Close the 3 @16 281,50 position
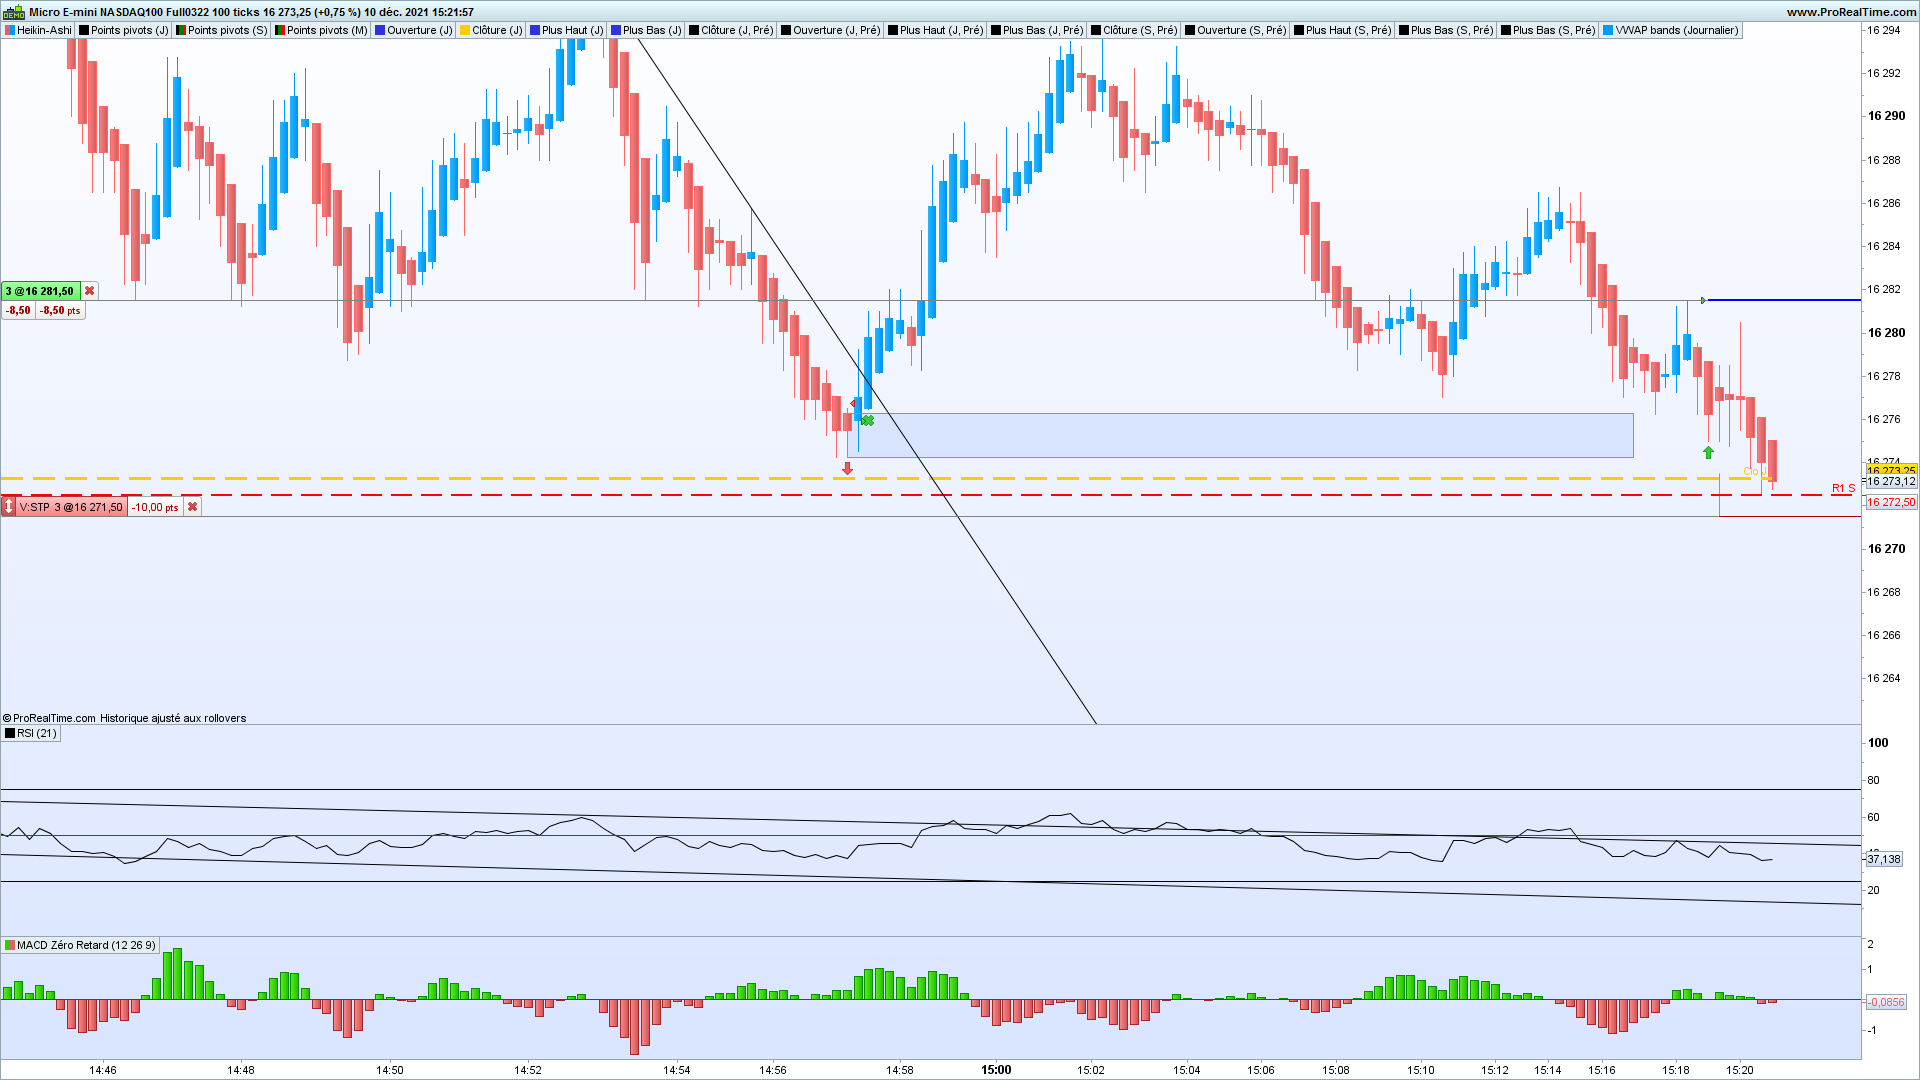The image size is (1920, 1080). (x=89, y=291)
